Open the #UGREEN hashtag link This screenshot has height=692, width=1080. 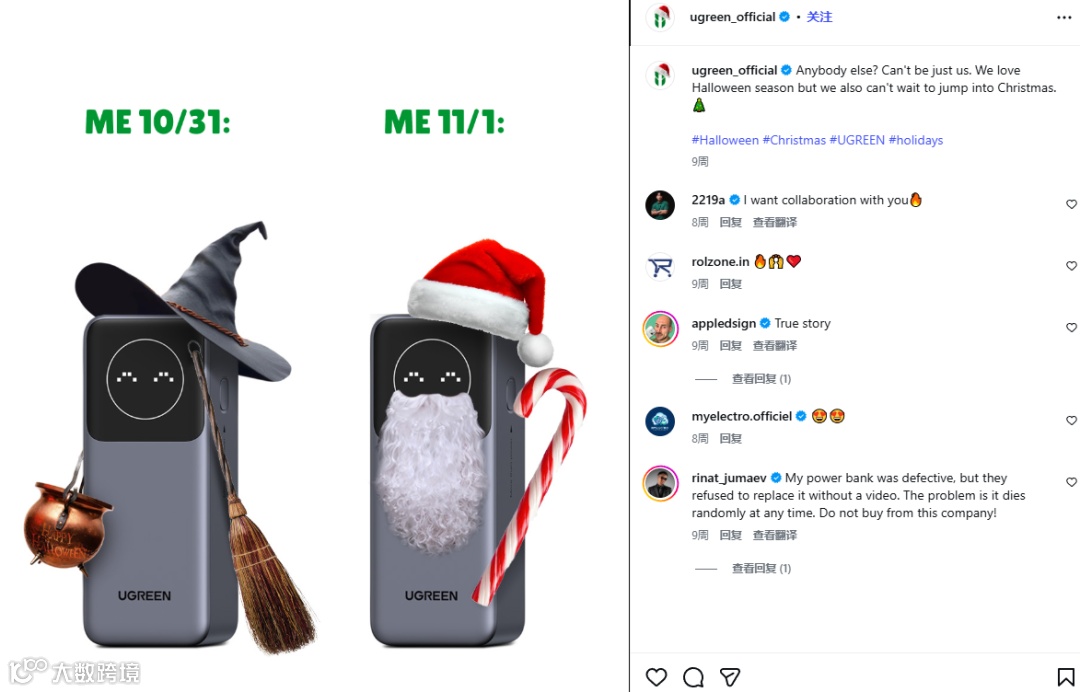point(857,140)
